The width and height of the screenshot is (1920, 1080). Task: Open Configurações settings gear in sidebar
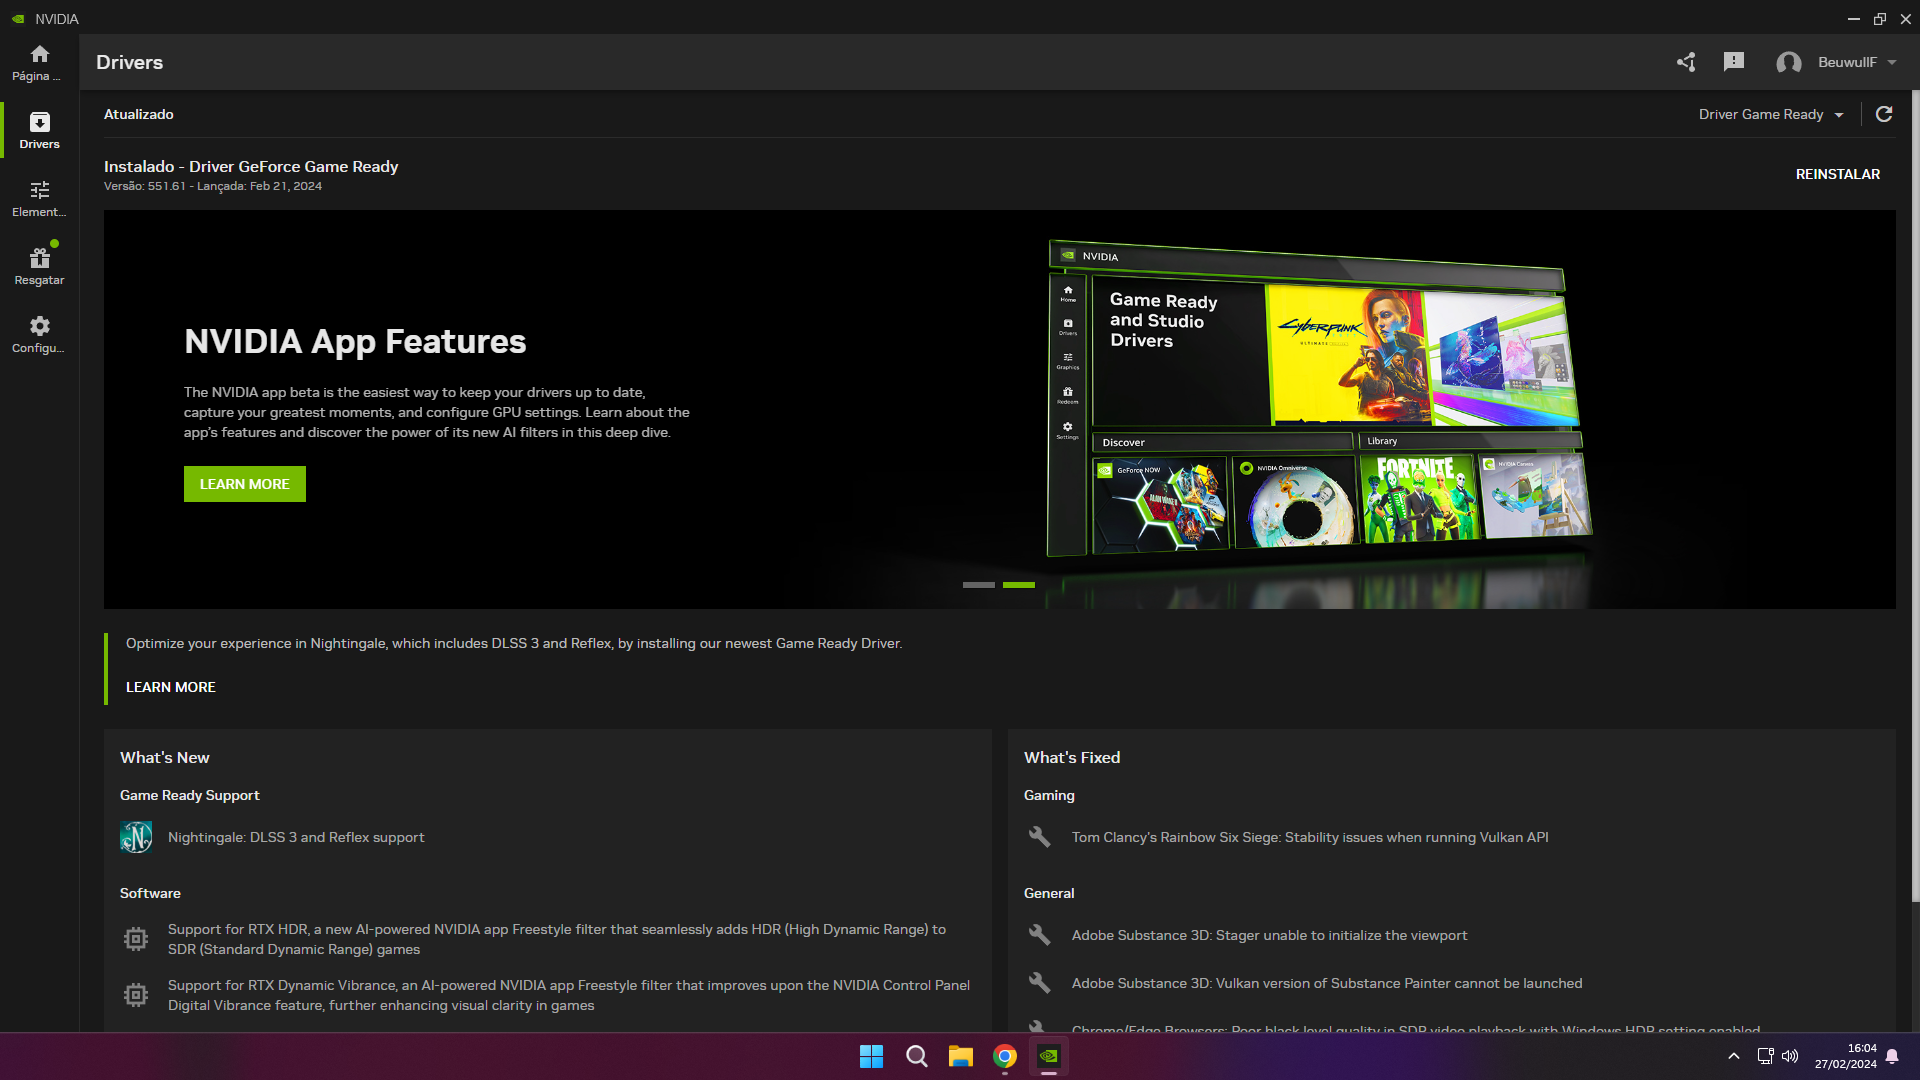[39, 334]
